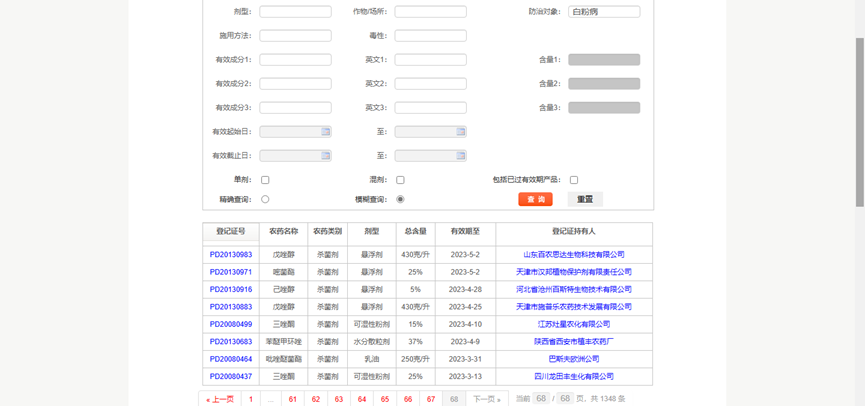Open 河北省沧州百斯特生物技术有限公司 link
Image resolution: width=865 pixels, height=406 pixels.
(574, 290)
